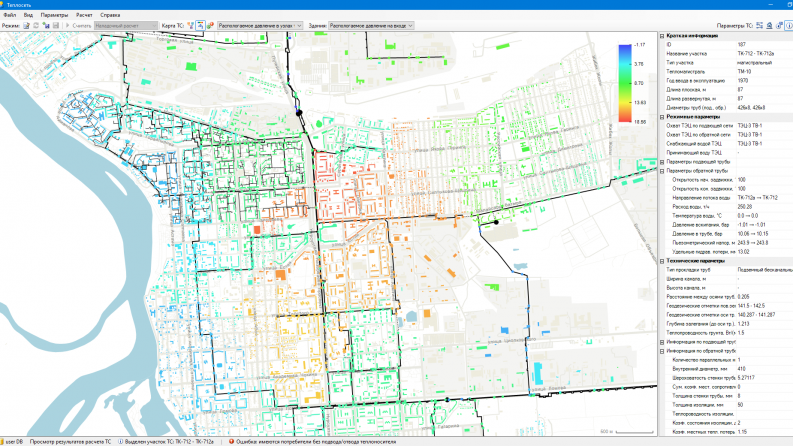Open the Расчет menu
The image size is (793, 446).
tap(85, 15)
